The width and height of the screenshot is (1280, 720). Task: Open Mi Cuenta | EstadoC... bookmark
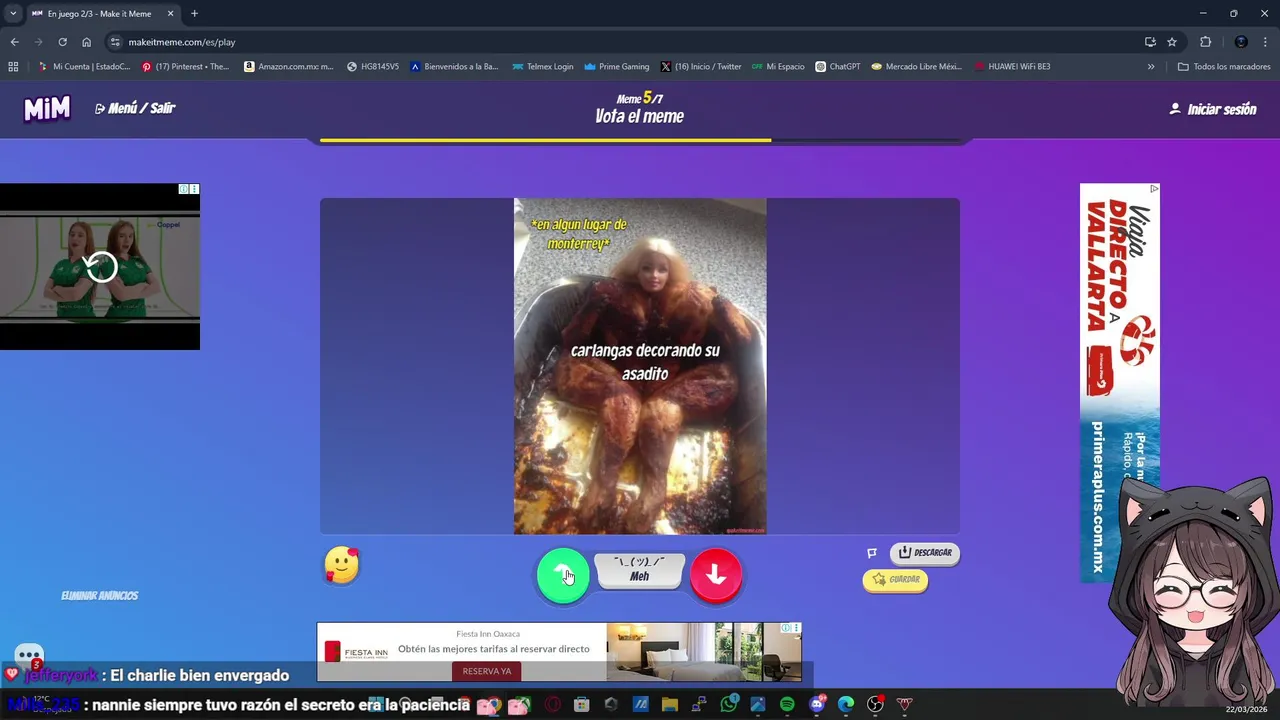pyautogui.click(x=84, y=67)
